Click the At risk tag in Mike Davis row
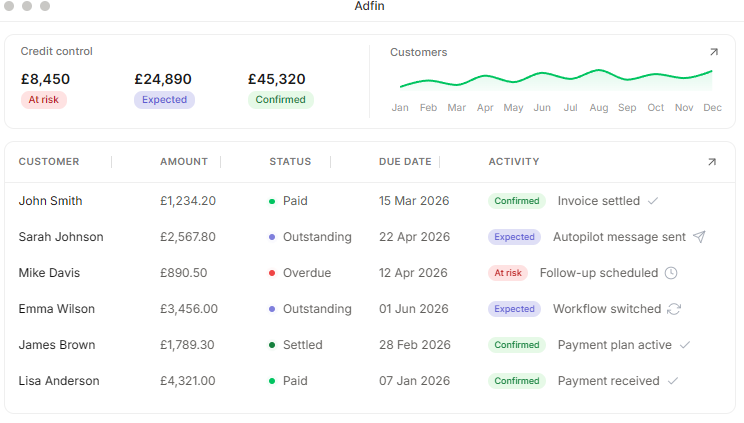This screenshot has height=423, width=744. (508, 273)
